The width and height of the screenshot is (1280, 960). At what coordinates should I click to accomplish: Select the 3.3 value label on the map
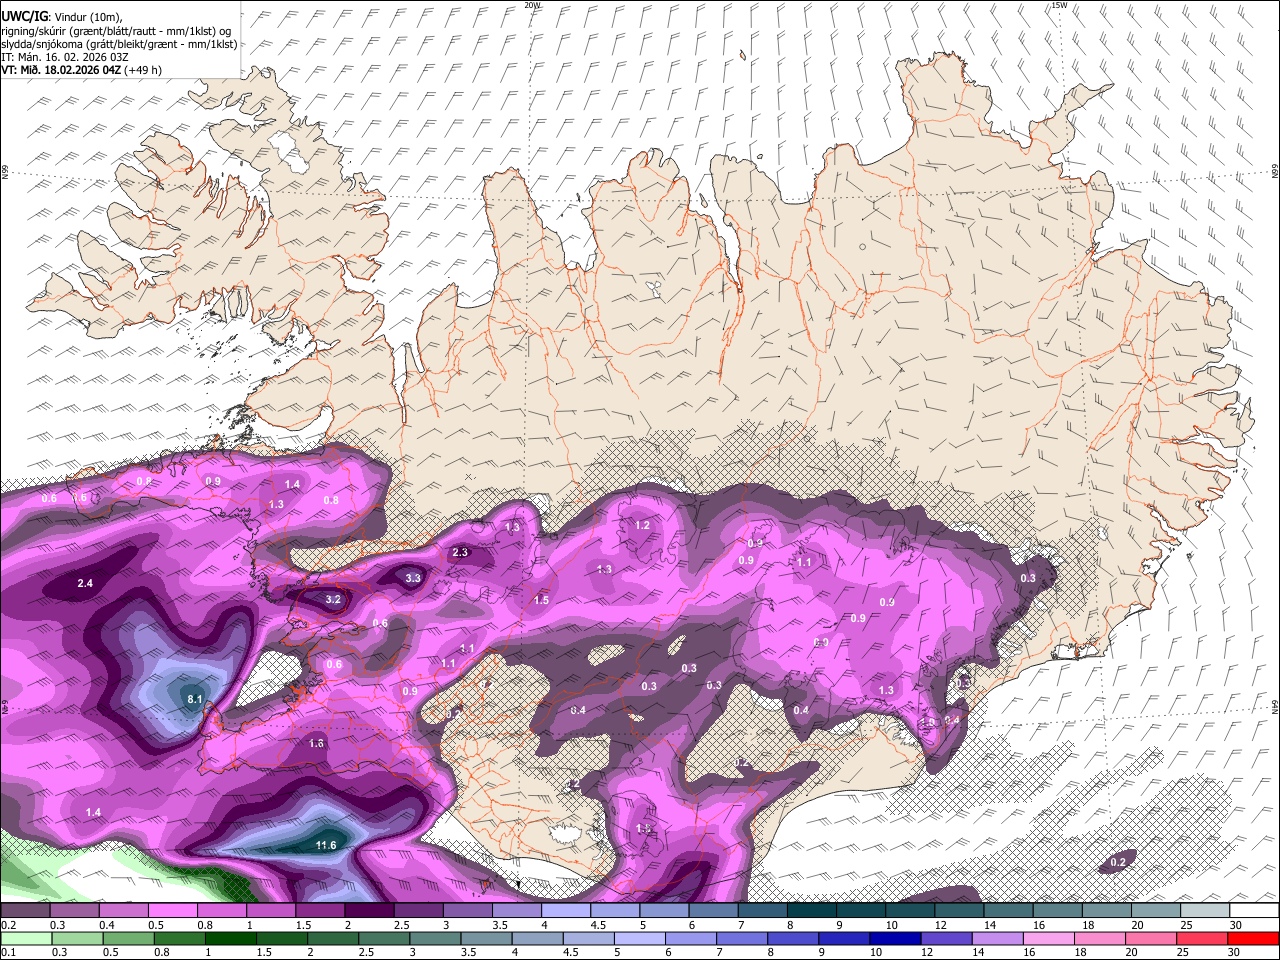coord(413,578)
